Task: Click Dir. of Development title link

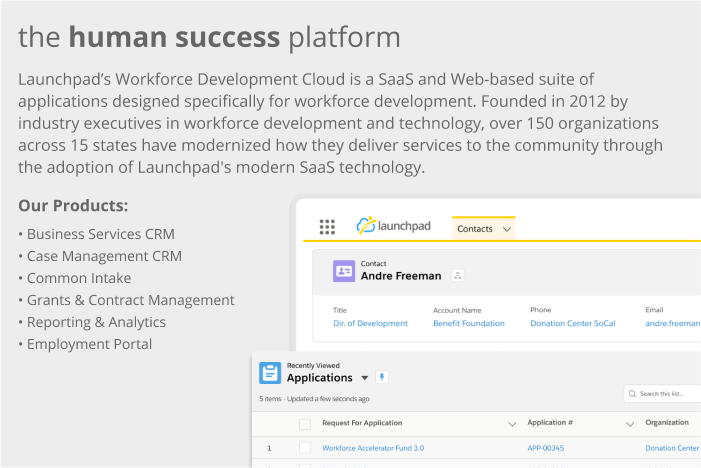Action: pos(370,323)
